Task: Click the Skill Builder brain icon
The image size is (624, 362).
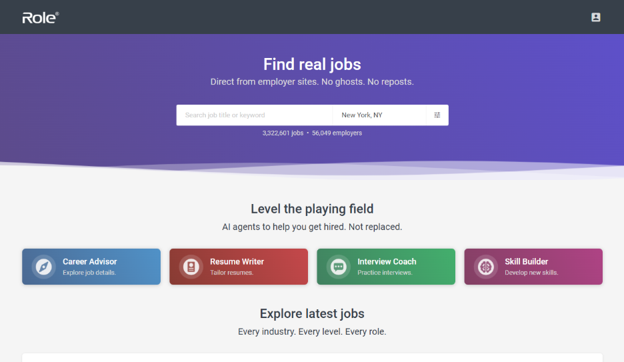Action: point(486,267)
